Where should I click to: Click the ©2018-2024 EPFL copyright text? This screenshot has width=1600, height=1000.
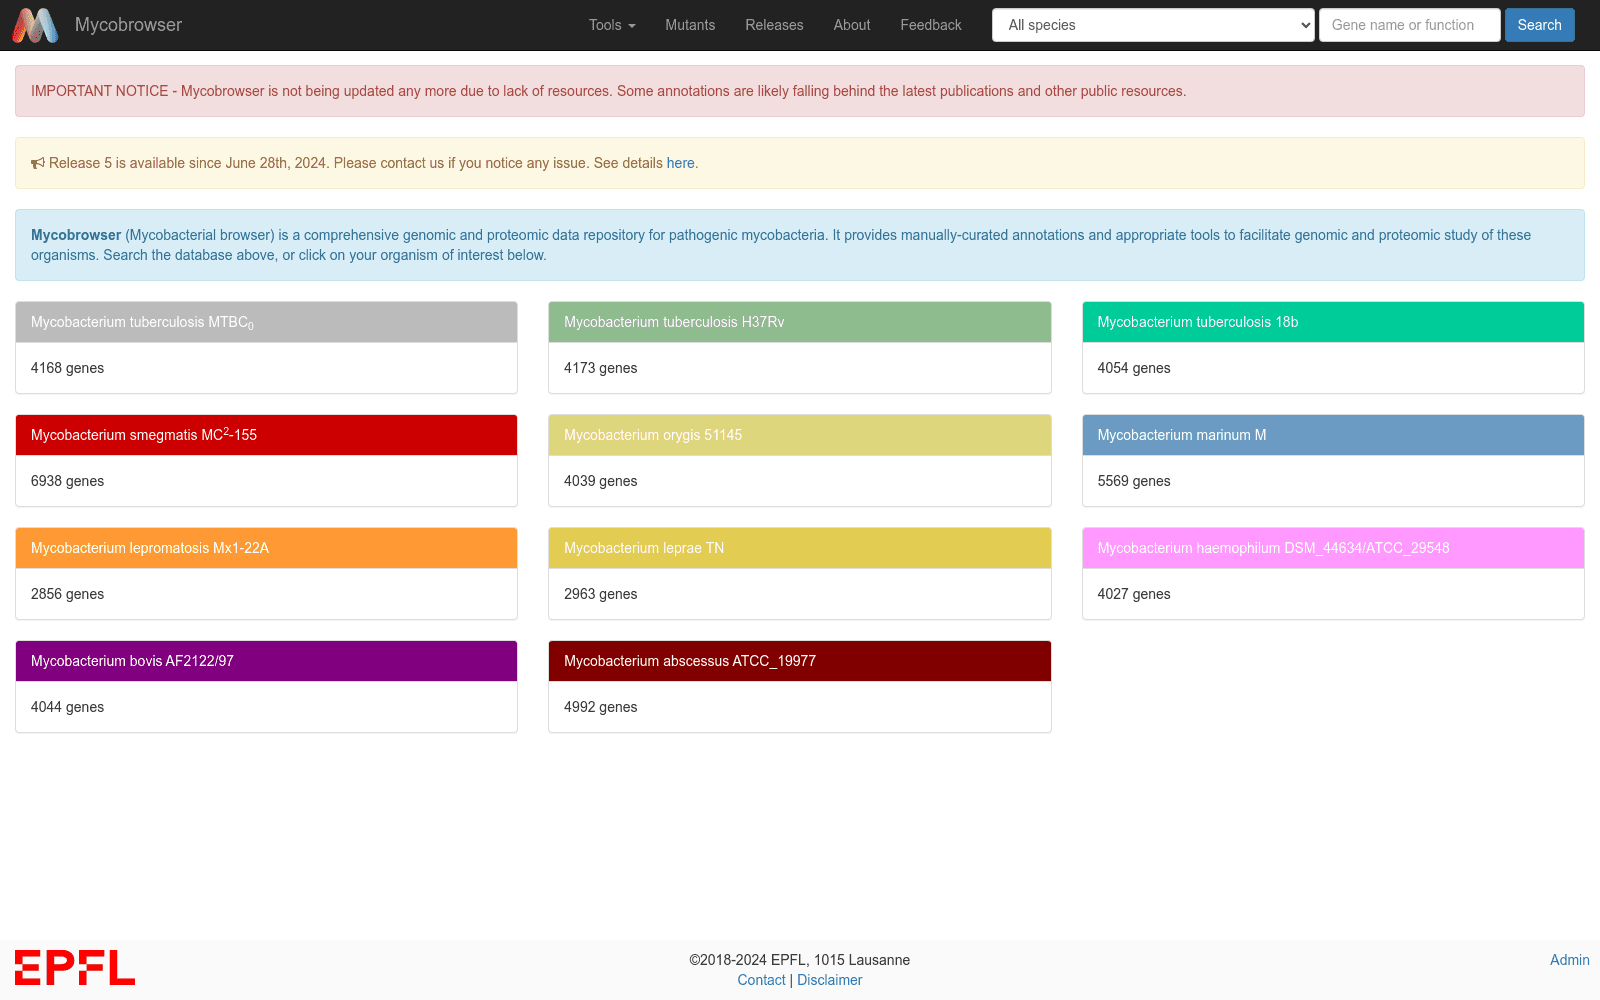[x=799, y=960]
